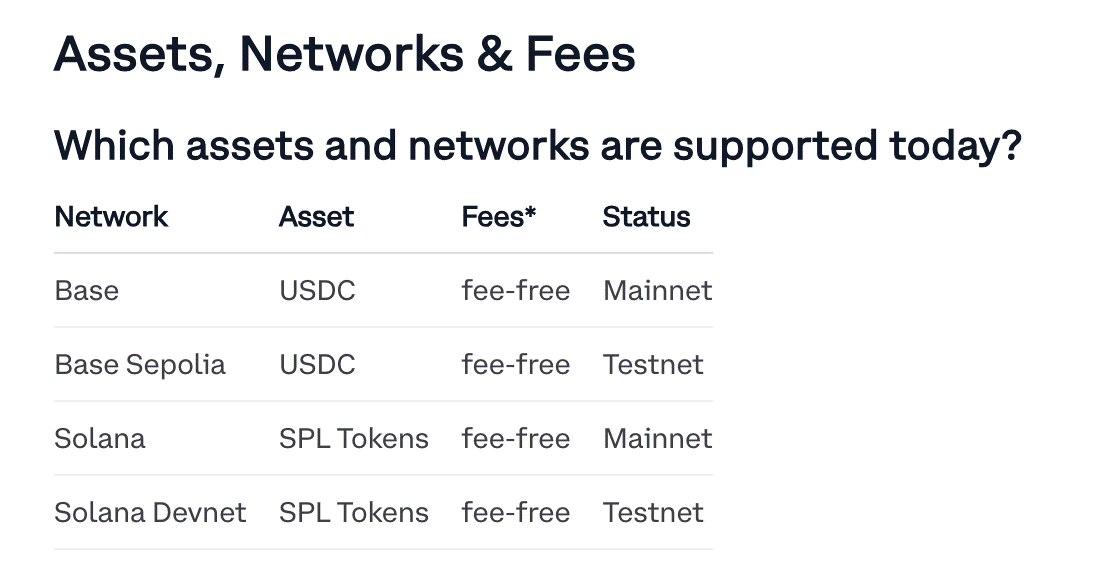This screenshot has height=570, width=1104.
Task: Select fee-free in the Solana Devnet row
Action: tap(515, 513)
